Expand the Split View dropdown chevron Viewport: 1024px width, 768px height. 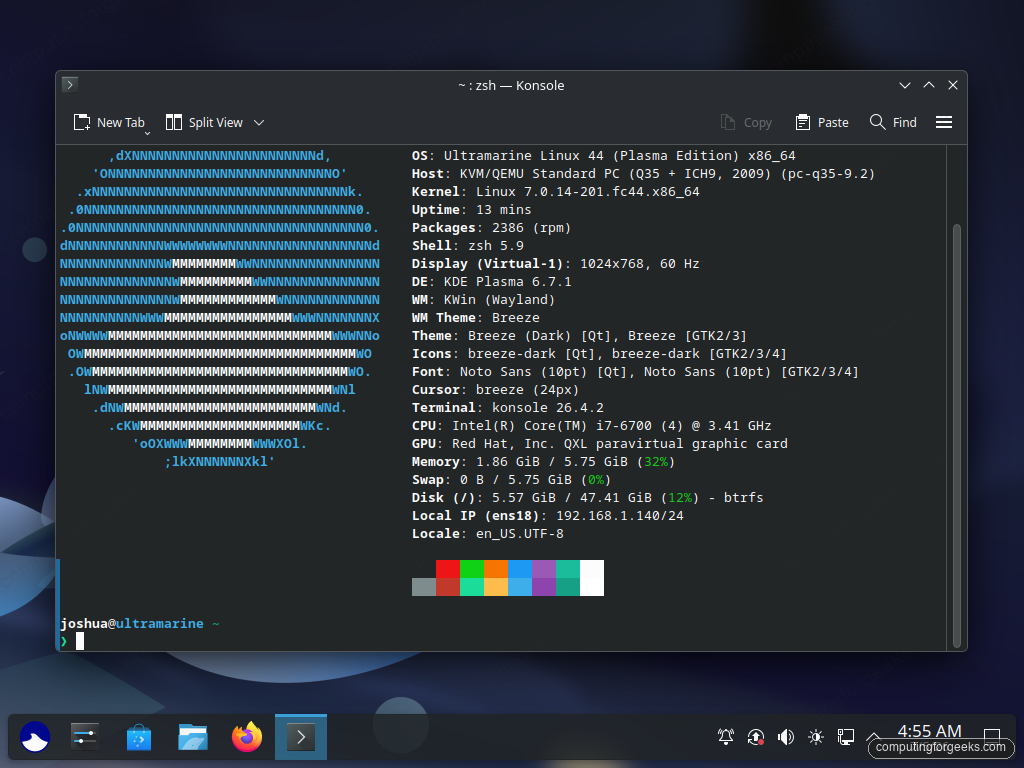(259, 123)
